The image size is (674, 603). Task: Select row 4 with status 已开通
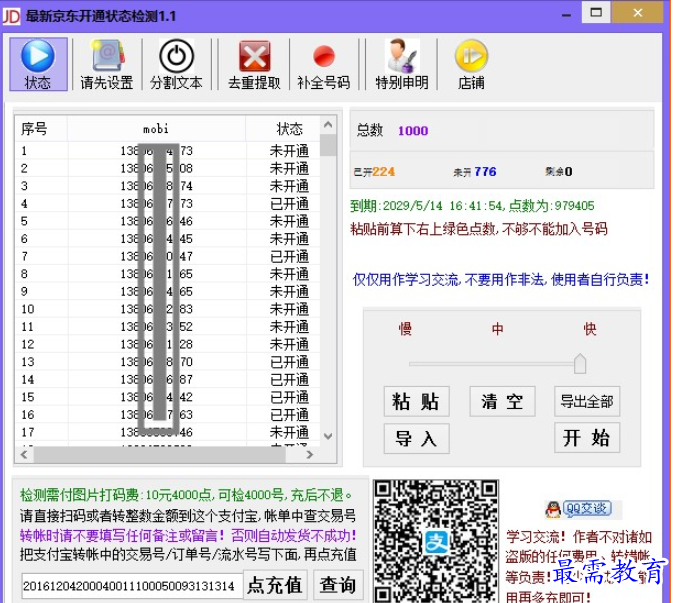pyautogui.click(x=168, y=204)
